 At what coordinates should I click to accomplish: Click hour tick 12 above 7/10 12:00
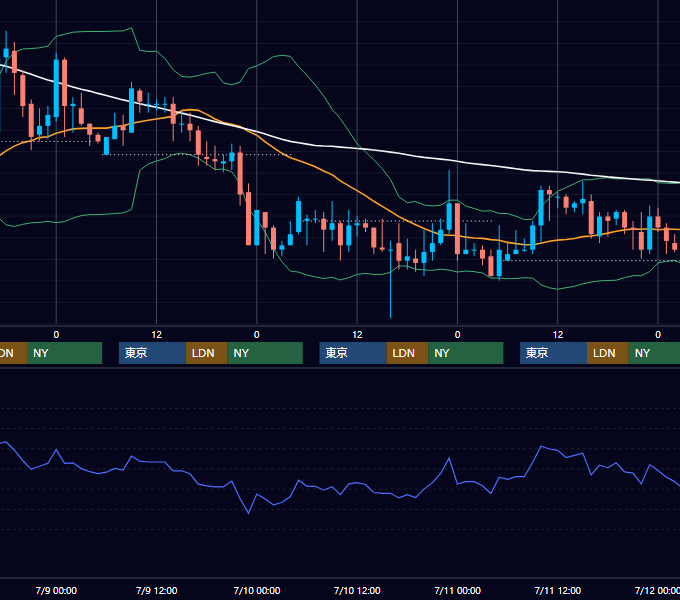pyautogui.click(x=357, y=335)
